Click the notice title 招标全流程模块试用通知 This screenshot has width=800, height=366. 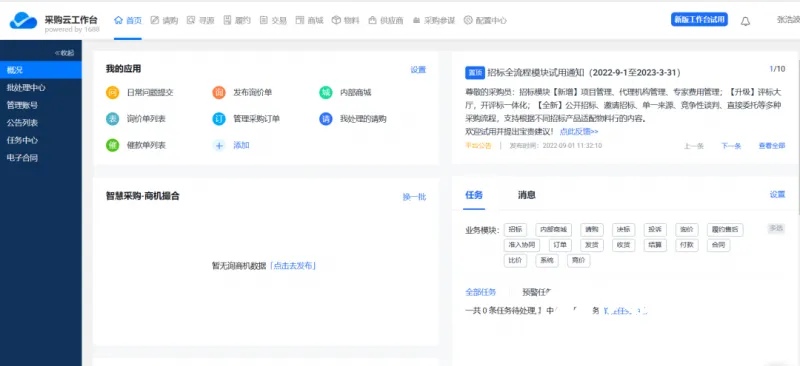pos(584,73)
